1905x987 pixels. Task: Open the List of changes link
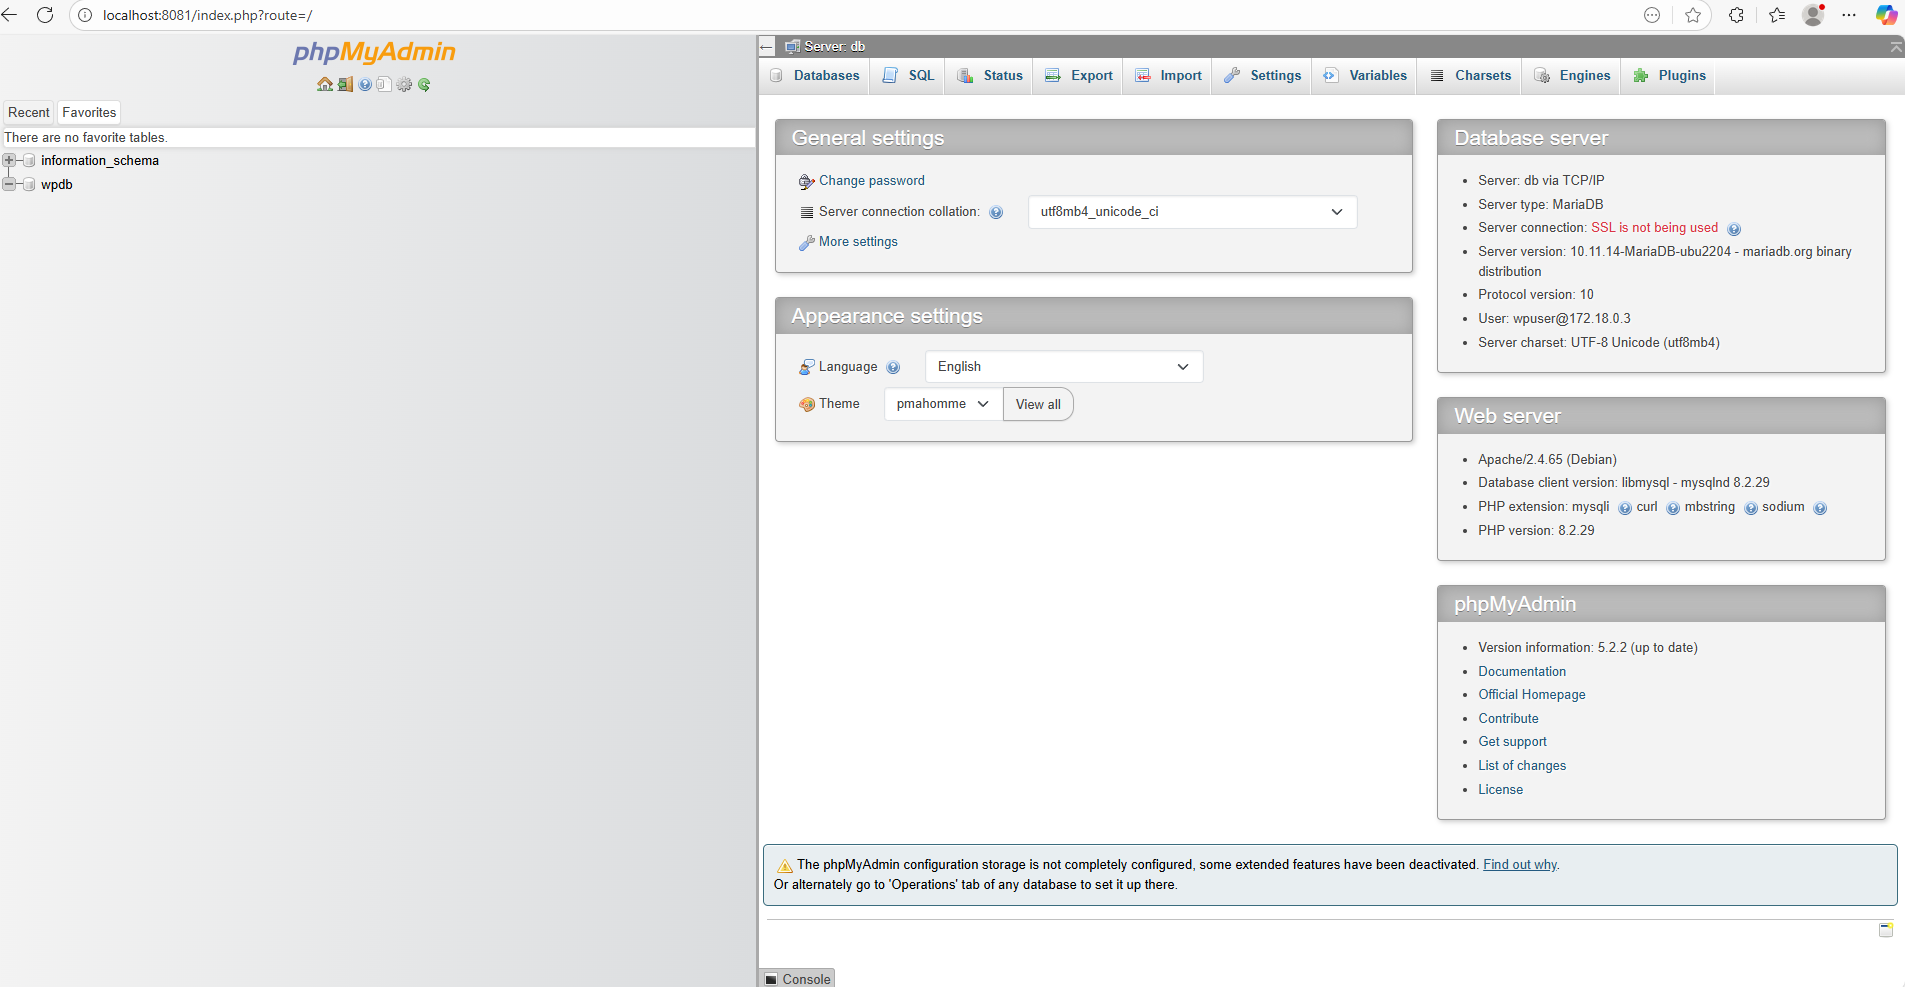click(1522, 766)
